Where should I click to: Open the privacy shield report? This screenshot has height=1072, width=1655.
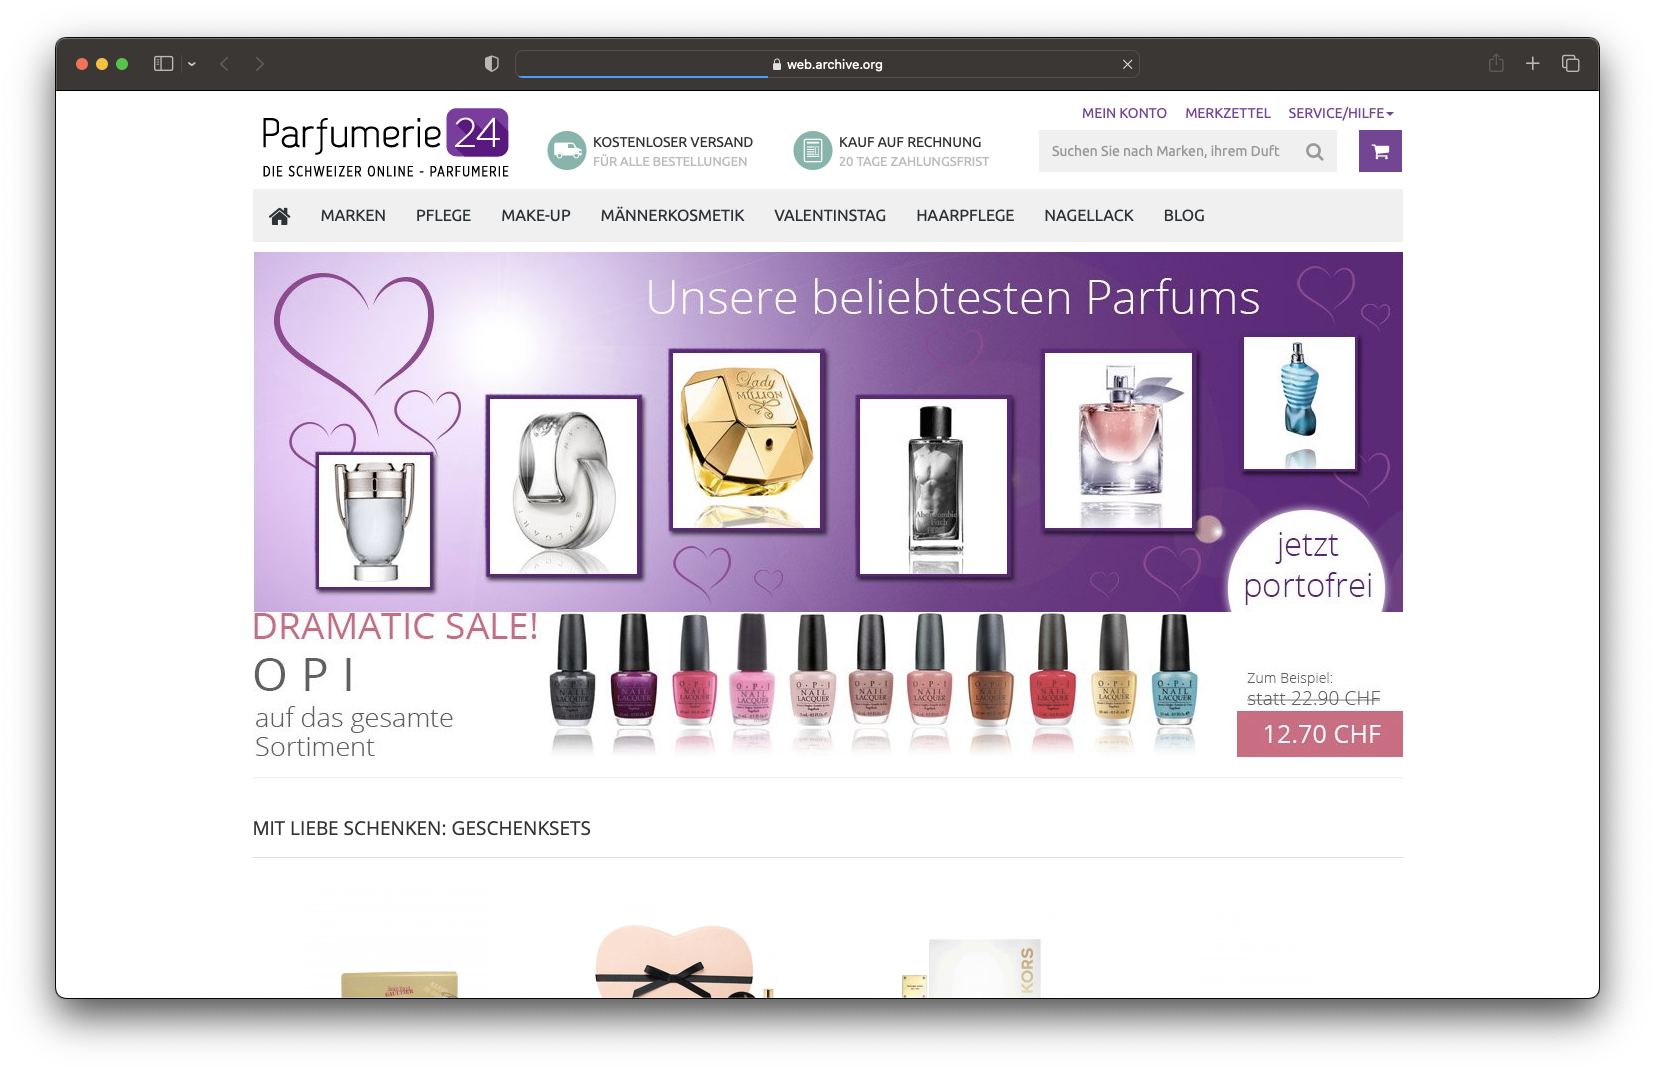pos(492,64)
